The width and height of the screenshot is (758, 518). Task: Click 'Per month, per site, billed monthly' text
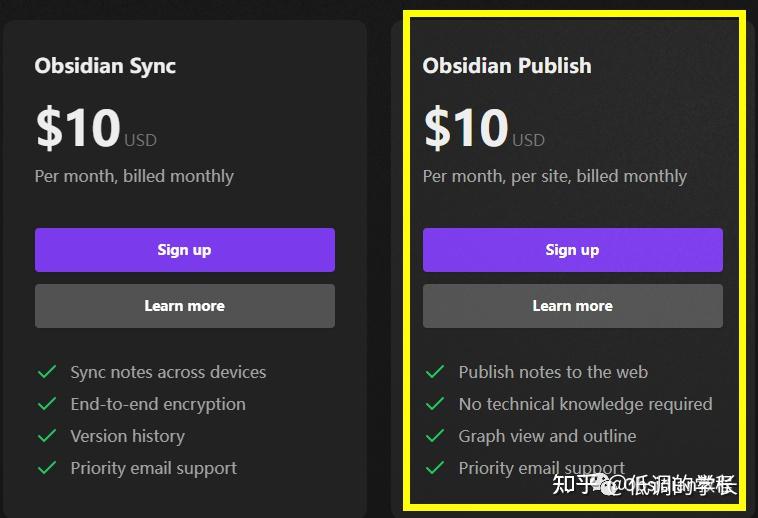pyautogui.click(x=555, y=176)
